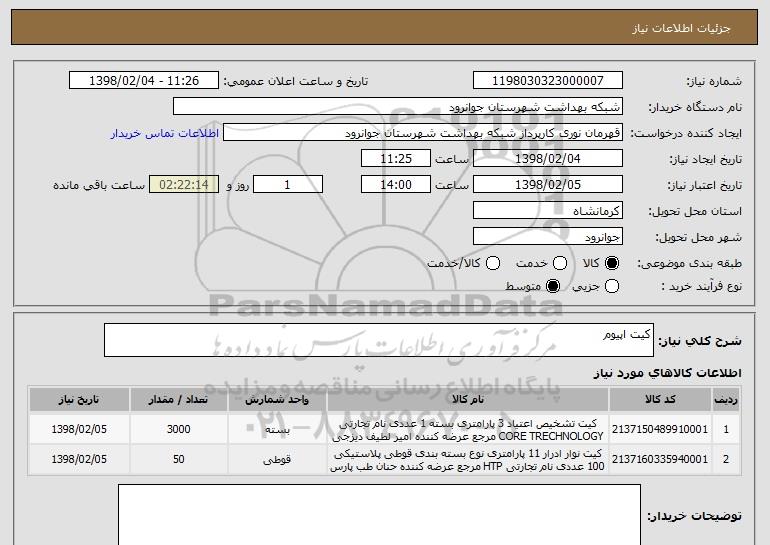This screenshot has height=545, width=770.
Task: Click the request creator field قهرمان نوری
Action: tap(423, 133)
